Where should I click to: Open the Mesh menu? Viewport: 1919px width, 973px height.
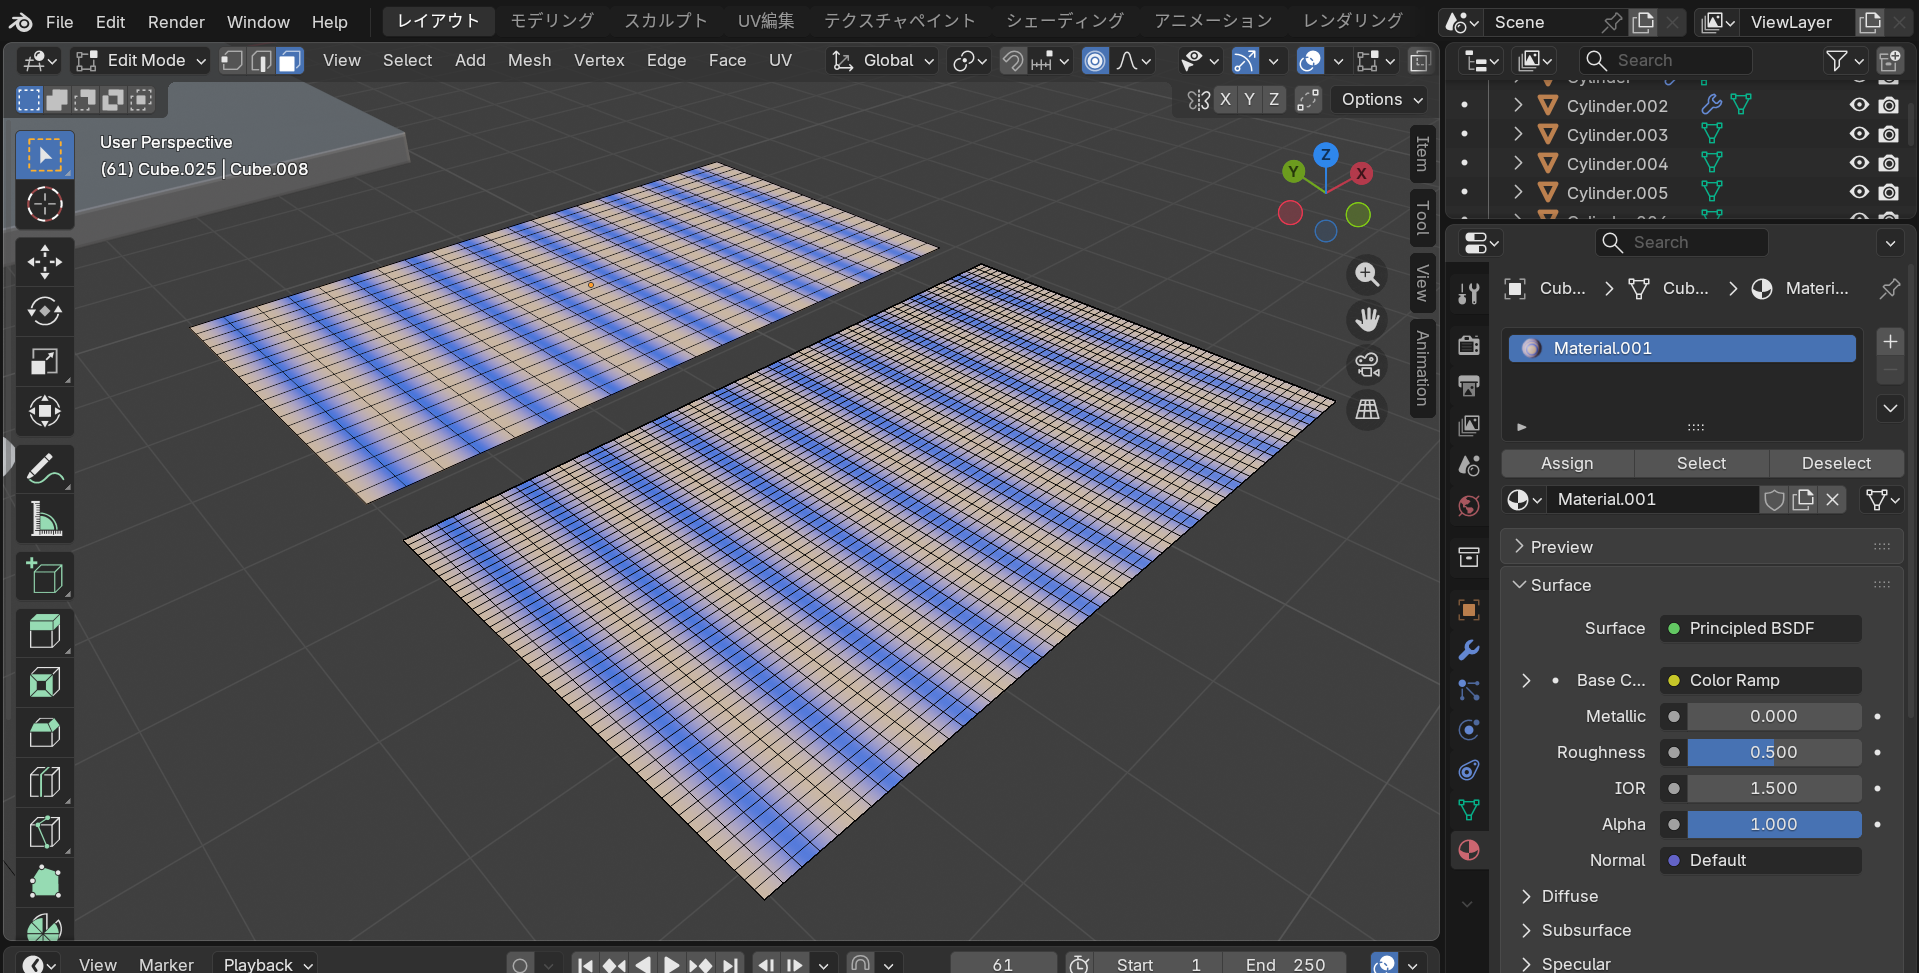tap(529, 61)
